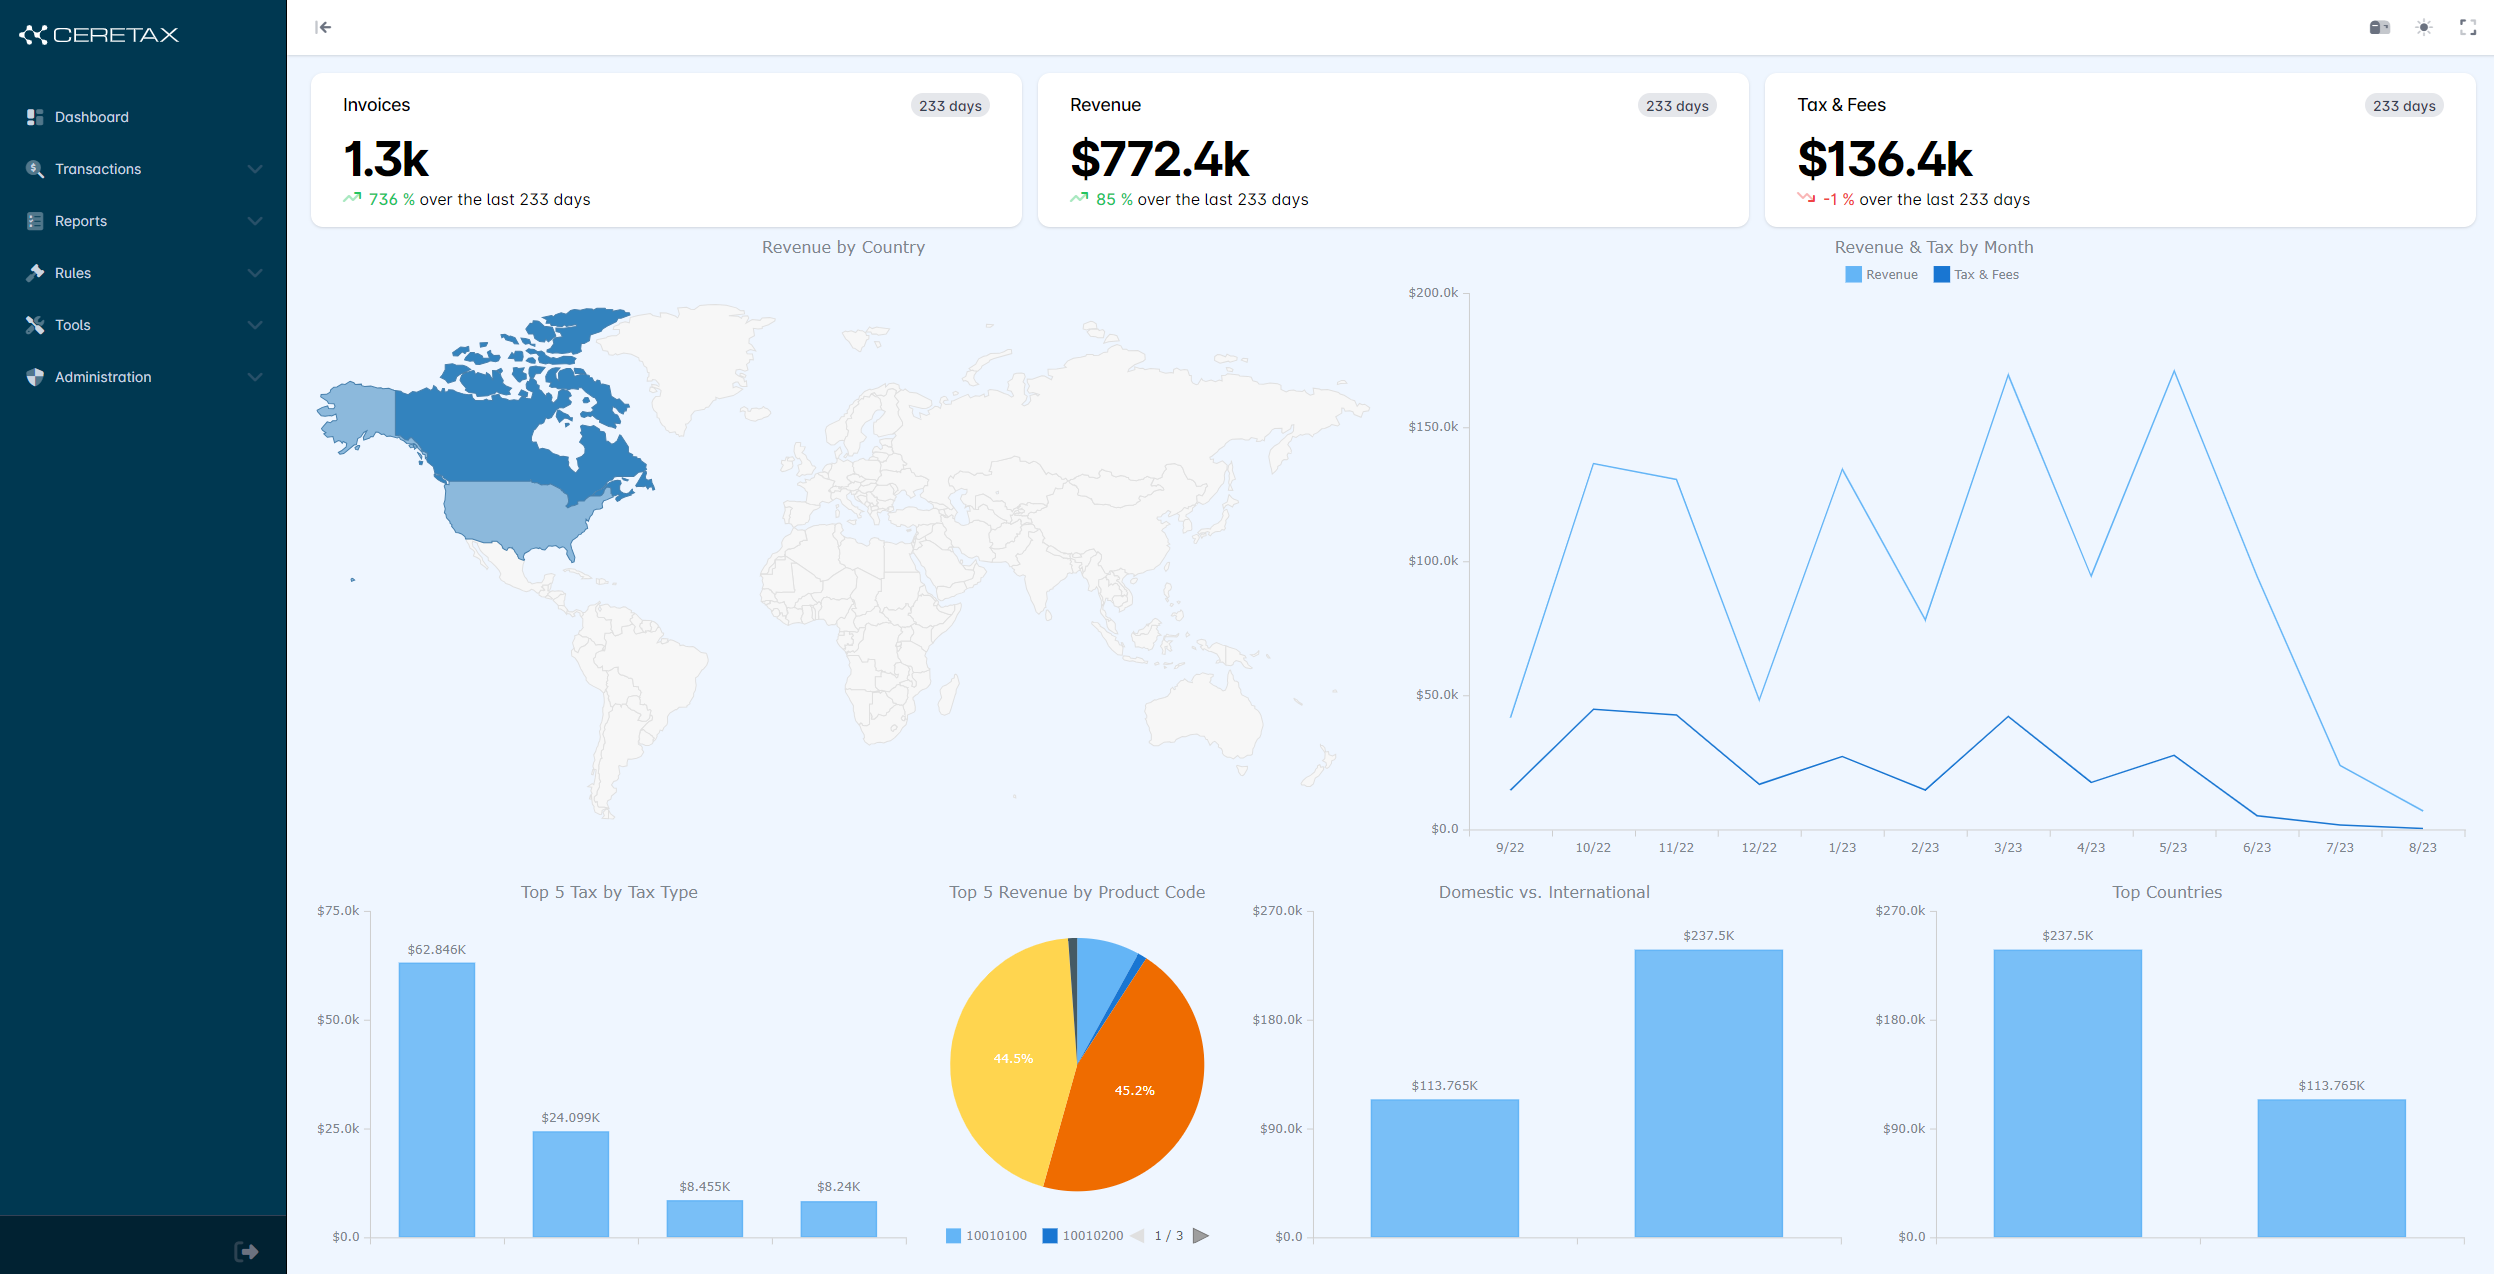Go to previous pie legend page arrow

click(1137, 1236)
